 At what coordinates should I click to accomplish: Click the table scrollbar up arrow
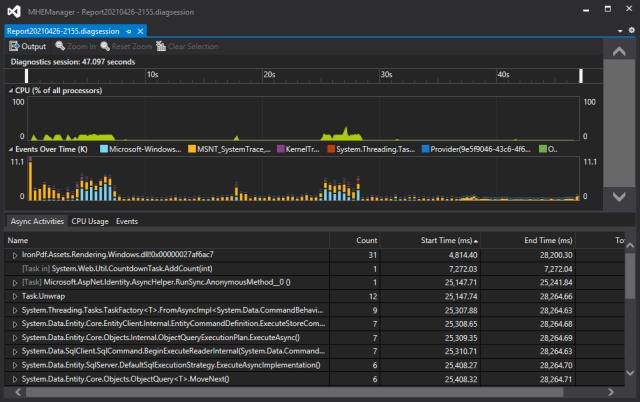click(630, 245)
